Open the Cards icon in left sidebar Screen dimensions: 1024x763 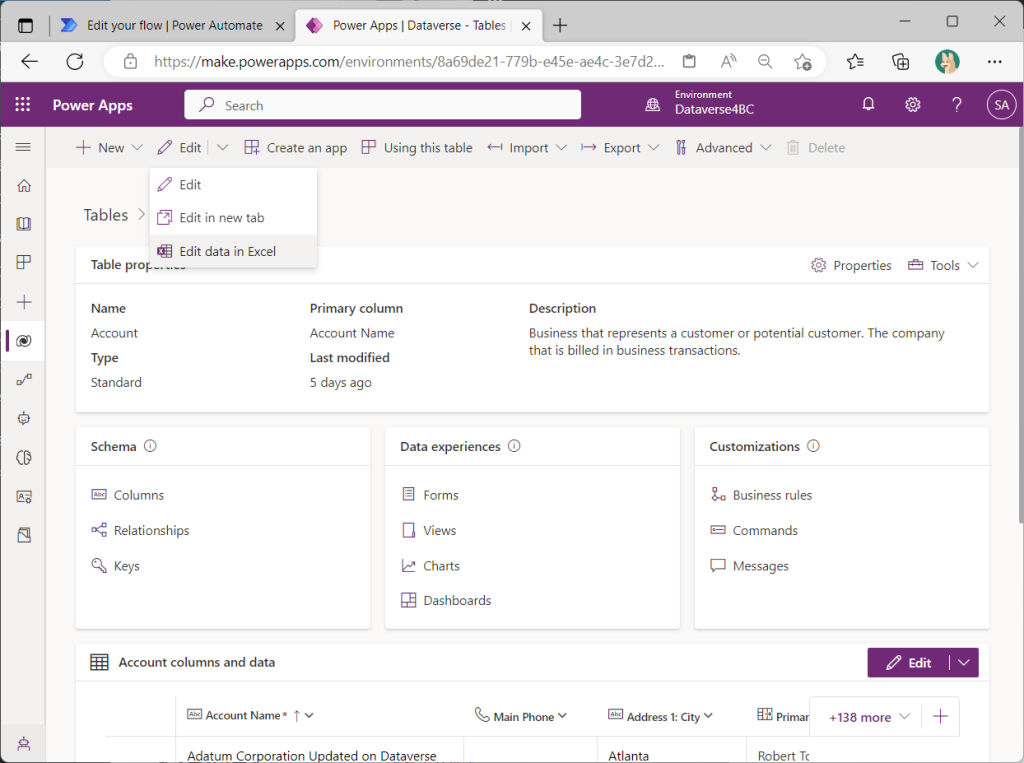pos(24,497)
